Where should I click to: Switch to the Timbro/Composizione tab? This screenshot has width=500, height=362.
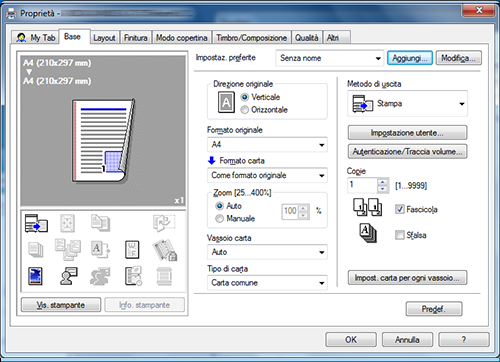point(252,38)
